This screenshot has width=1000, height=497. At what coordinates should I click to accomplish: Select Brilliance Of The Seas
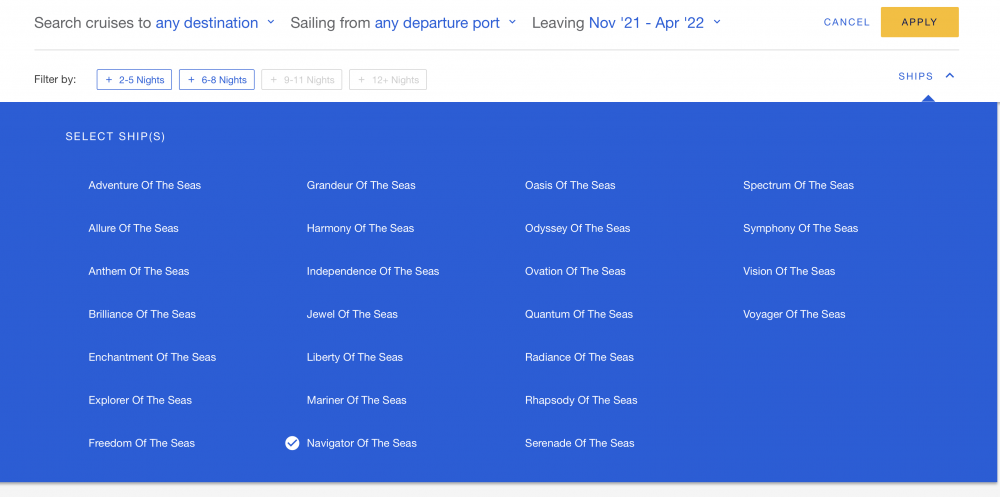pyautogui.click(x=142, y=315)
